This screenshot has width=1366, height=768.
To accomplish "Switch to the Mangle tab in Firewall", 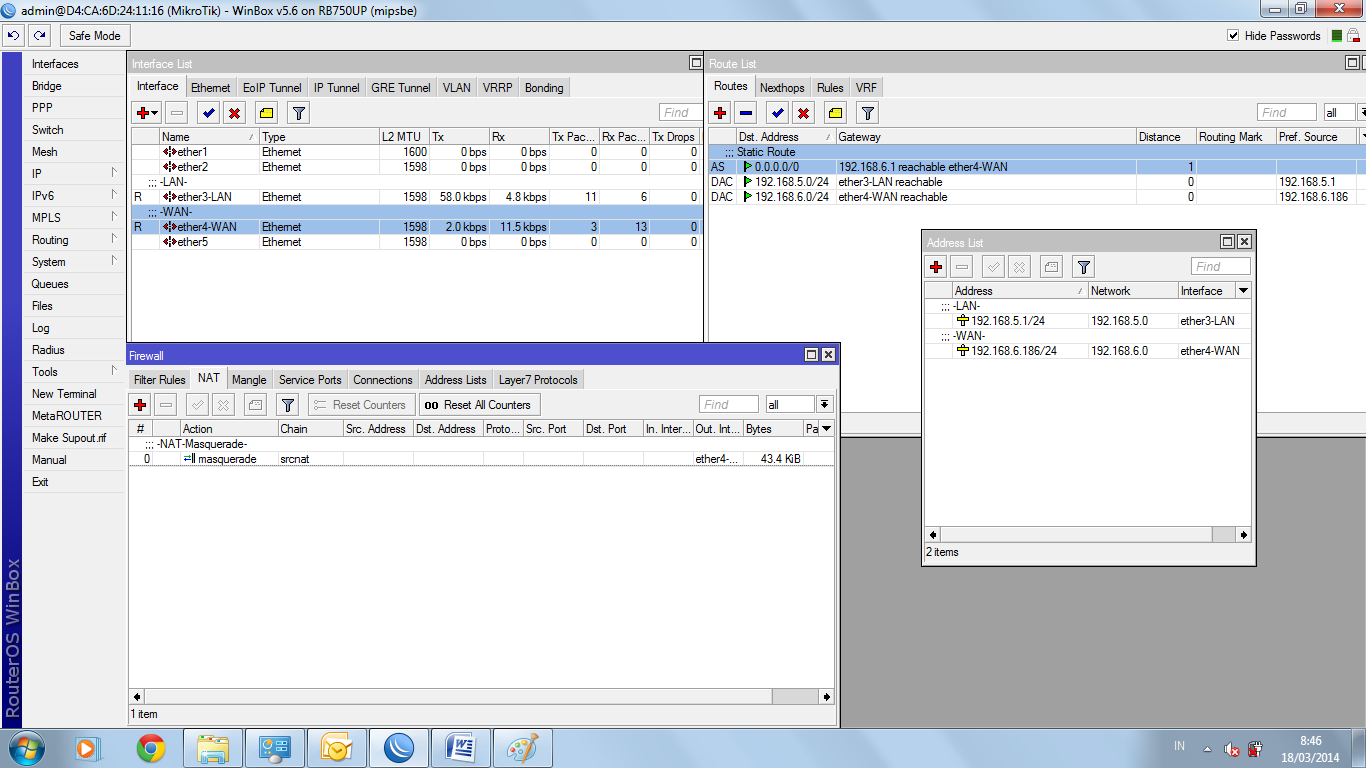I will [x=249, y=379].
